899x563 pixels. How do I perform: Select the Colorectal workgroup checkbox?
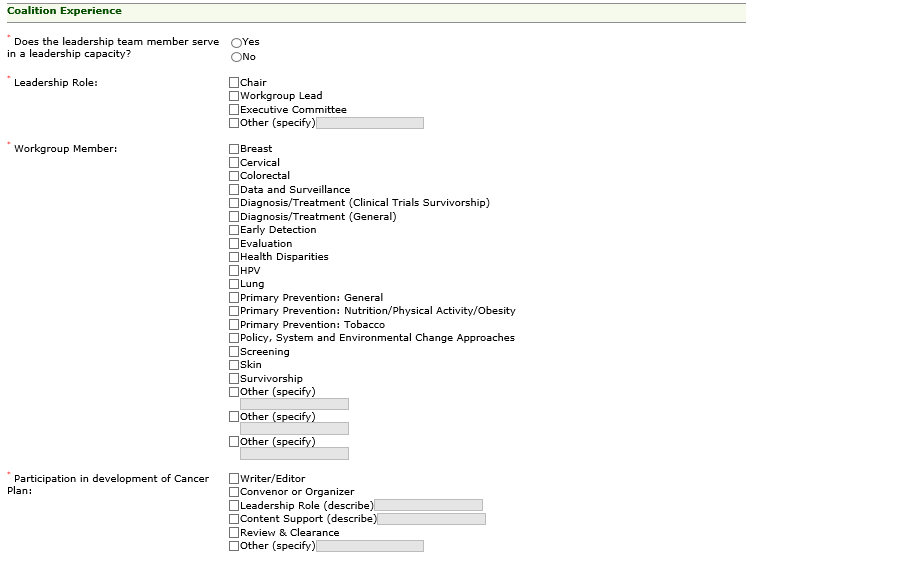(235, 176)
